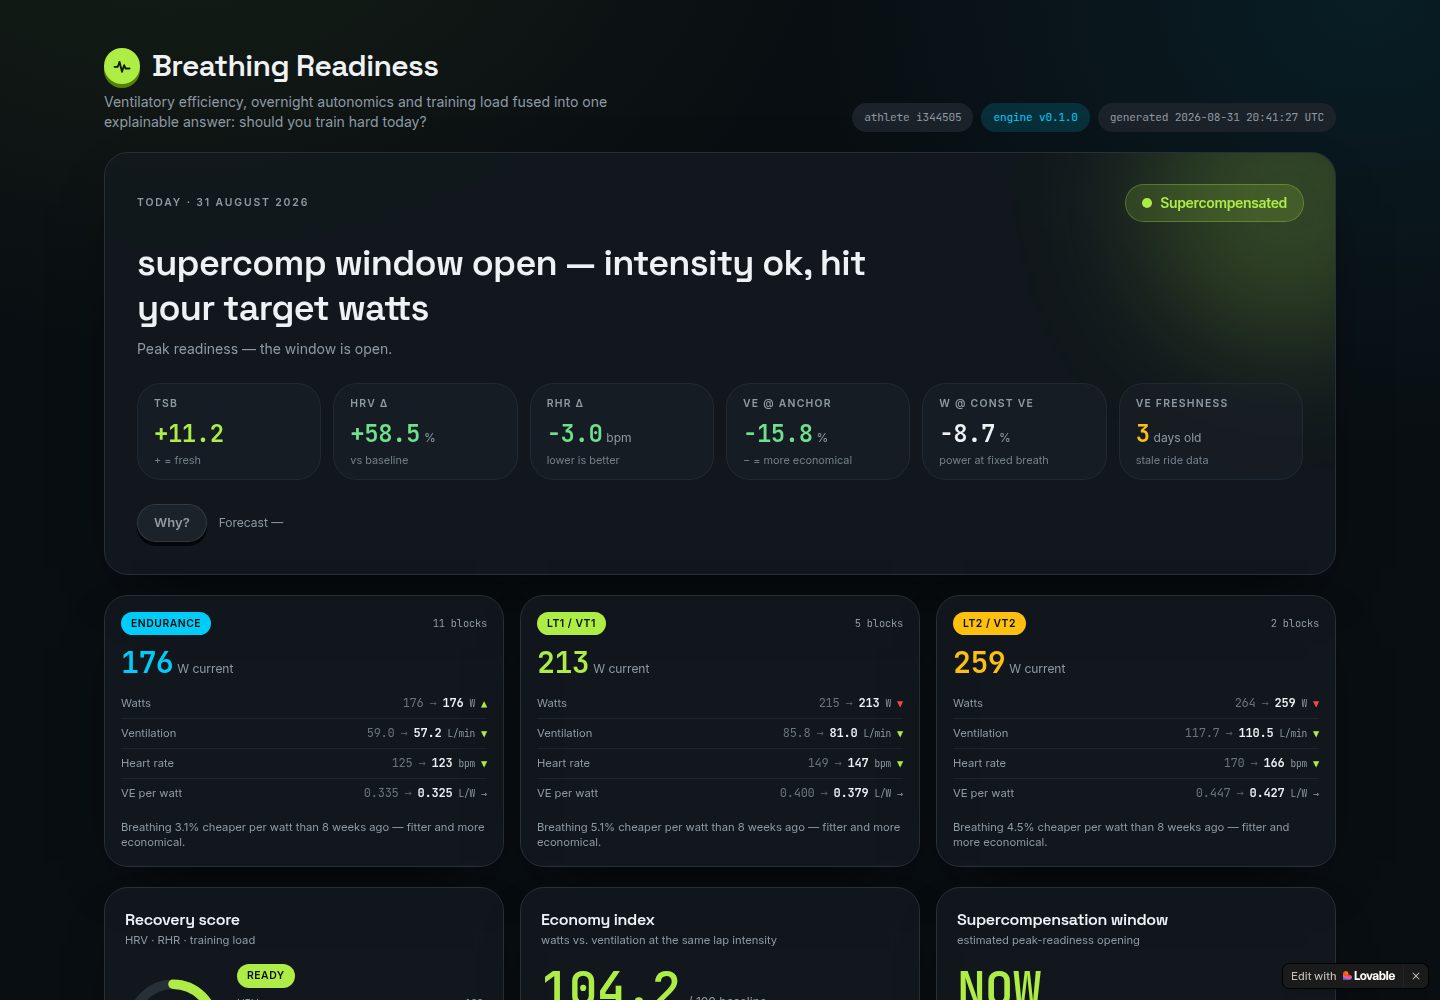Click the 176 W current value
Screen dimensions: 1440x1000
[177, 663]
